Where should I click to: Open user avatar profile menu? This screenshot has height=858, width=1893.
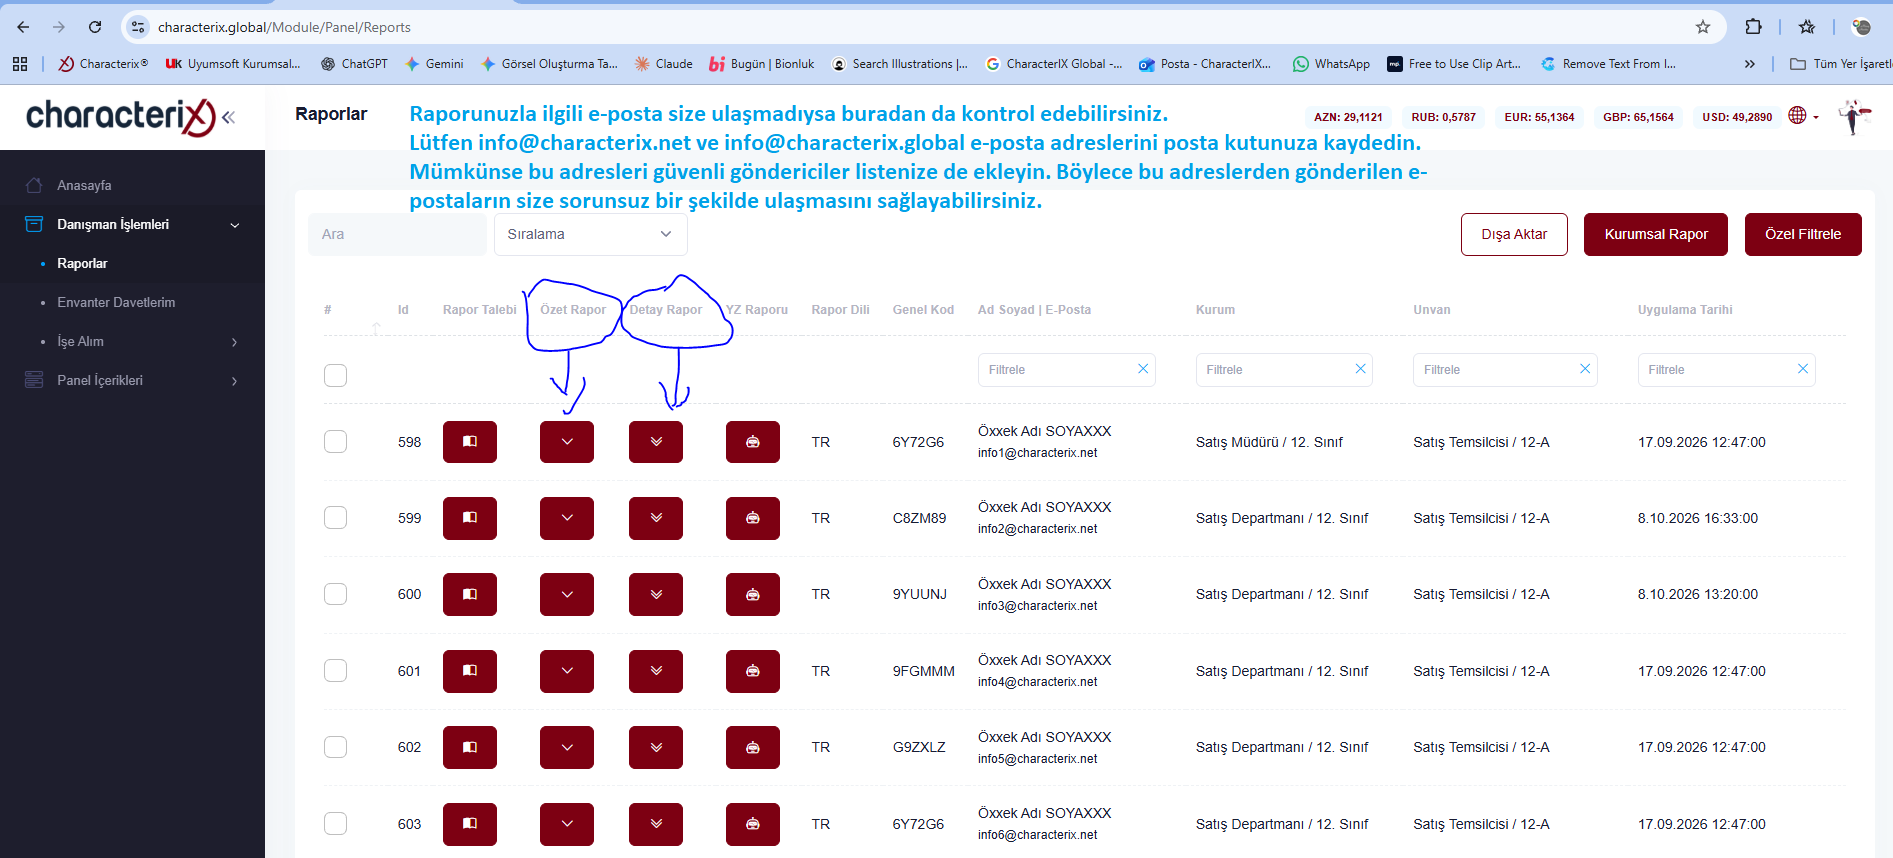coord(1855,117)
